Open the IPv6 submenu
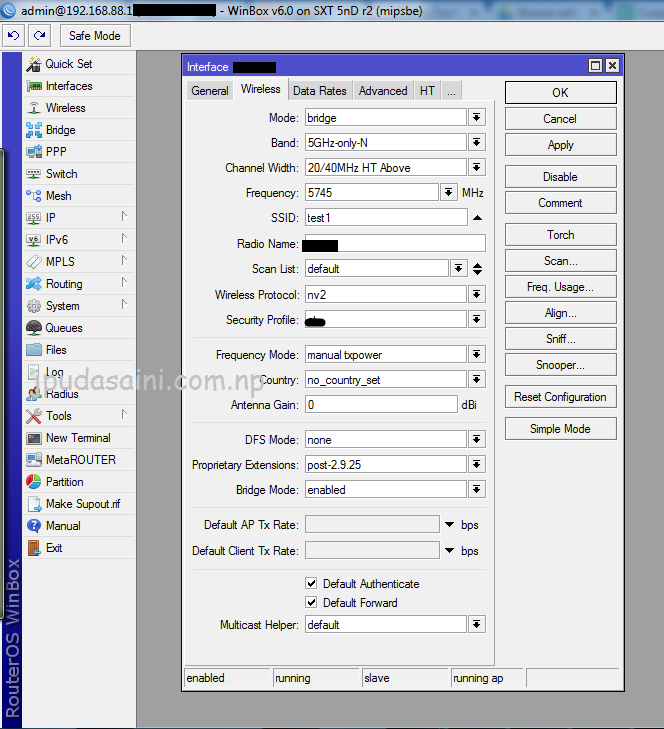Image resolution: width=664 pixels, height=729 pixels. coord(79,240)
